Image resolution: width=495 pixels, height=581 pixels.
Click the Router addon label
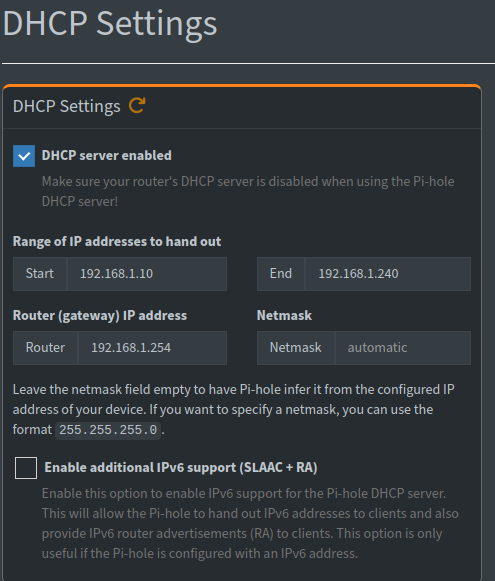[46, 348]
